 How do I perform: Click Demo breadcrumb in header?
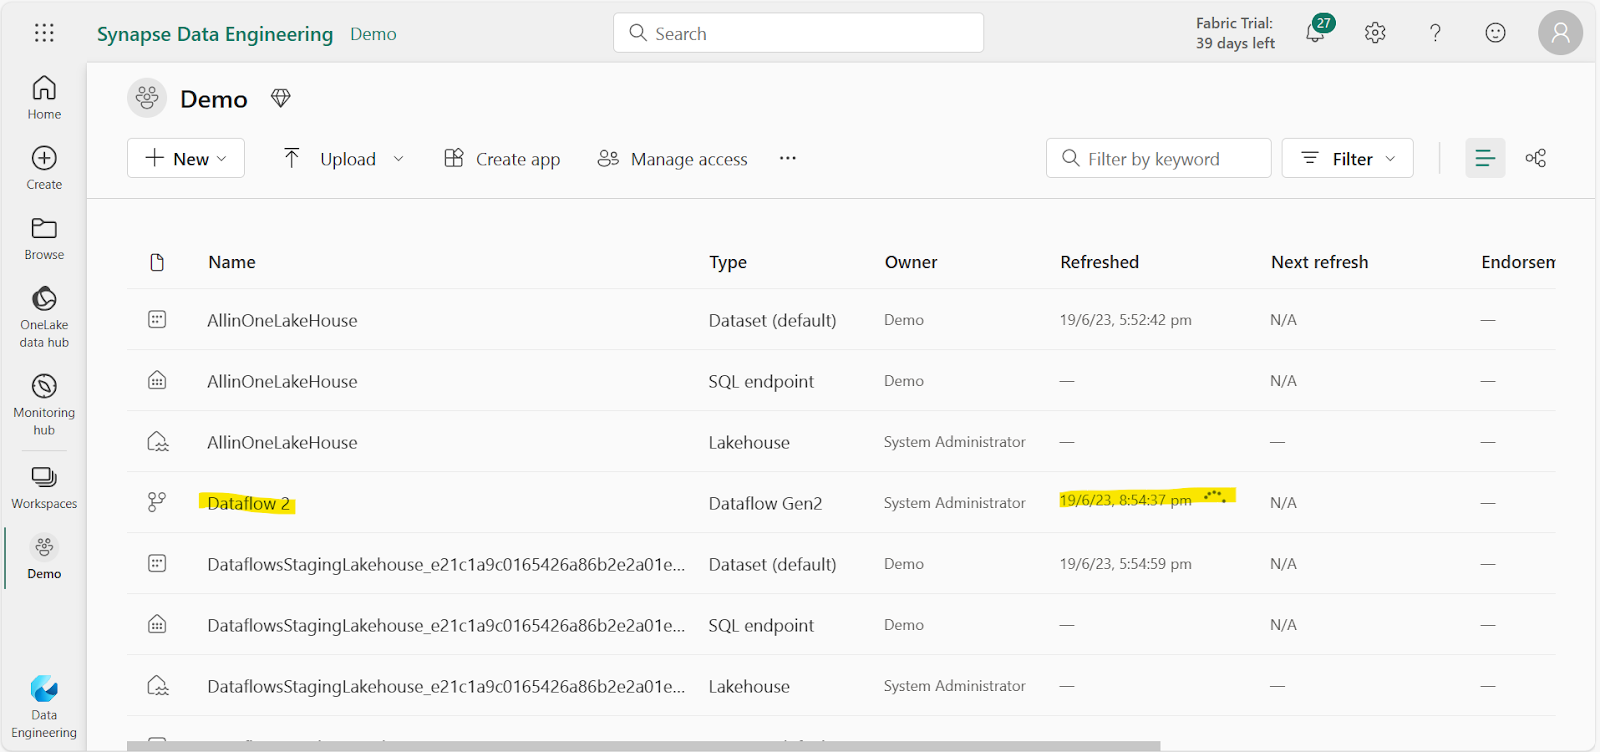[x=373, y=34]
